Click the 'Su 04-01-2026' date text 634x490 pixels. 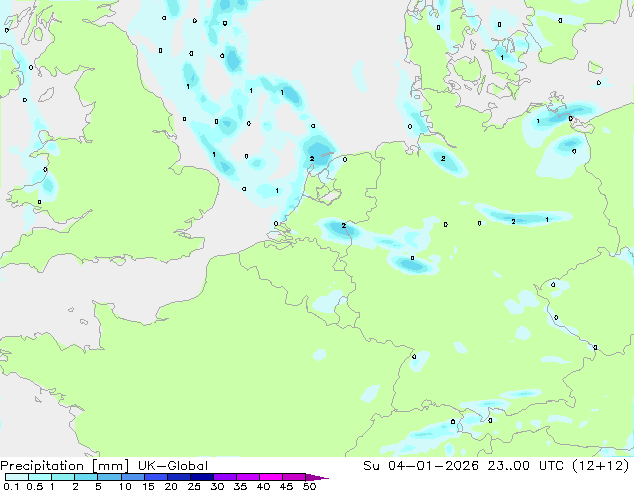coord(421,466)
